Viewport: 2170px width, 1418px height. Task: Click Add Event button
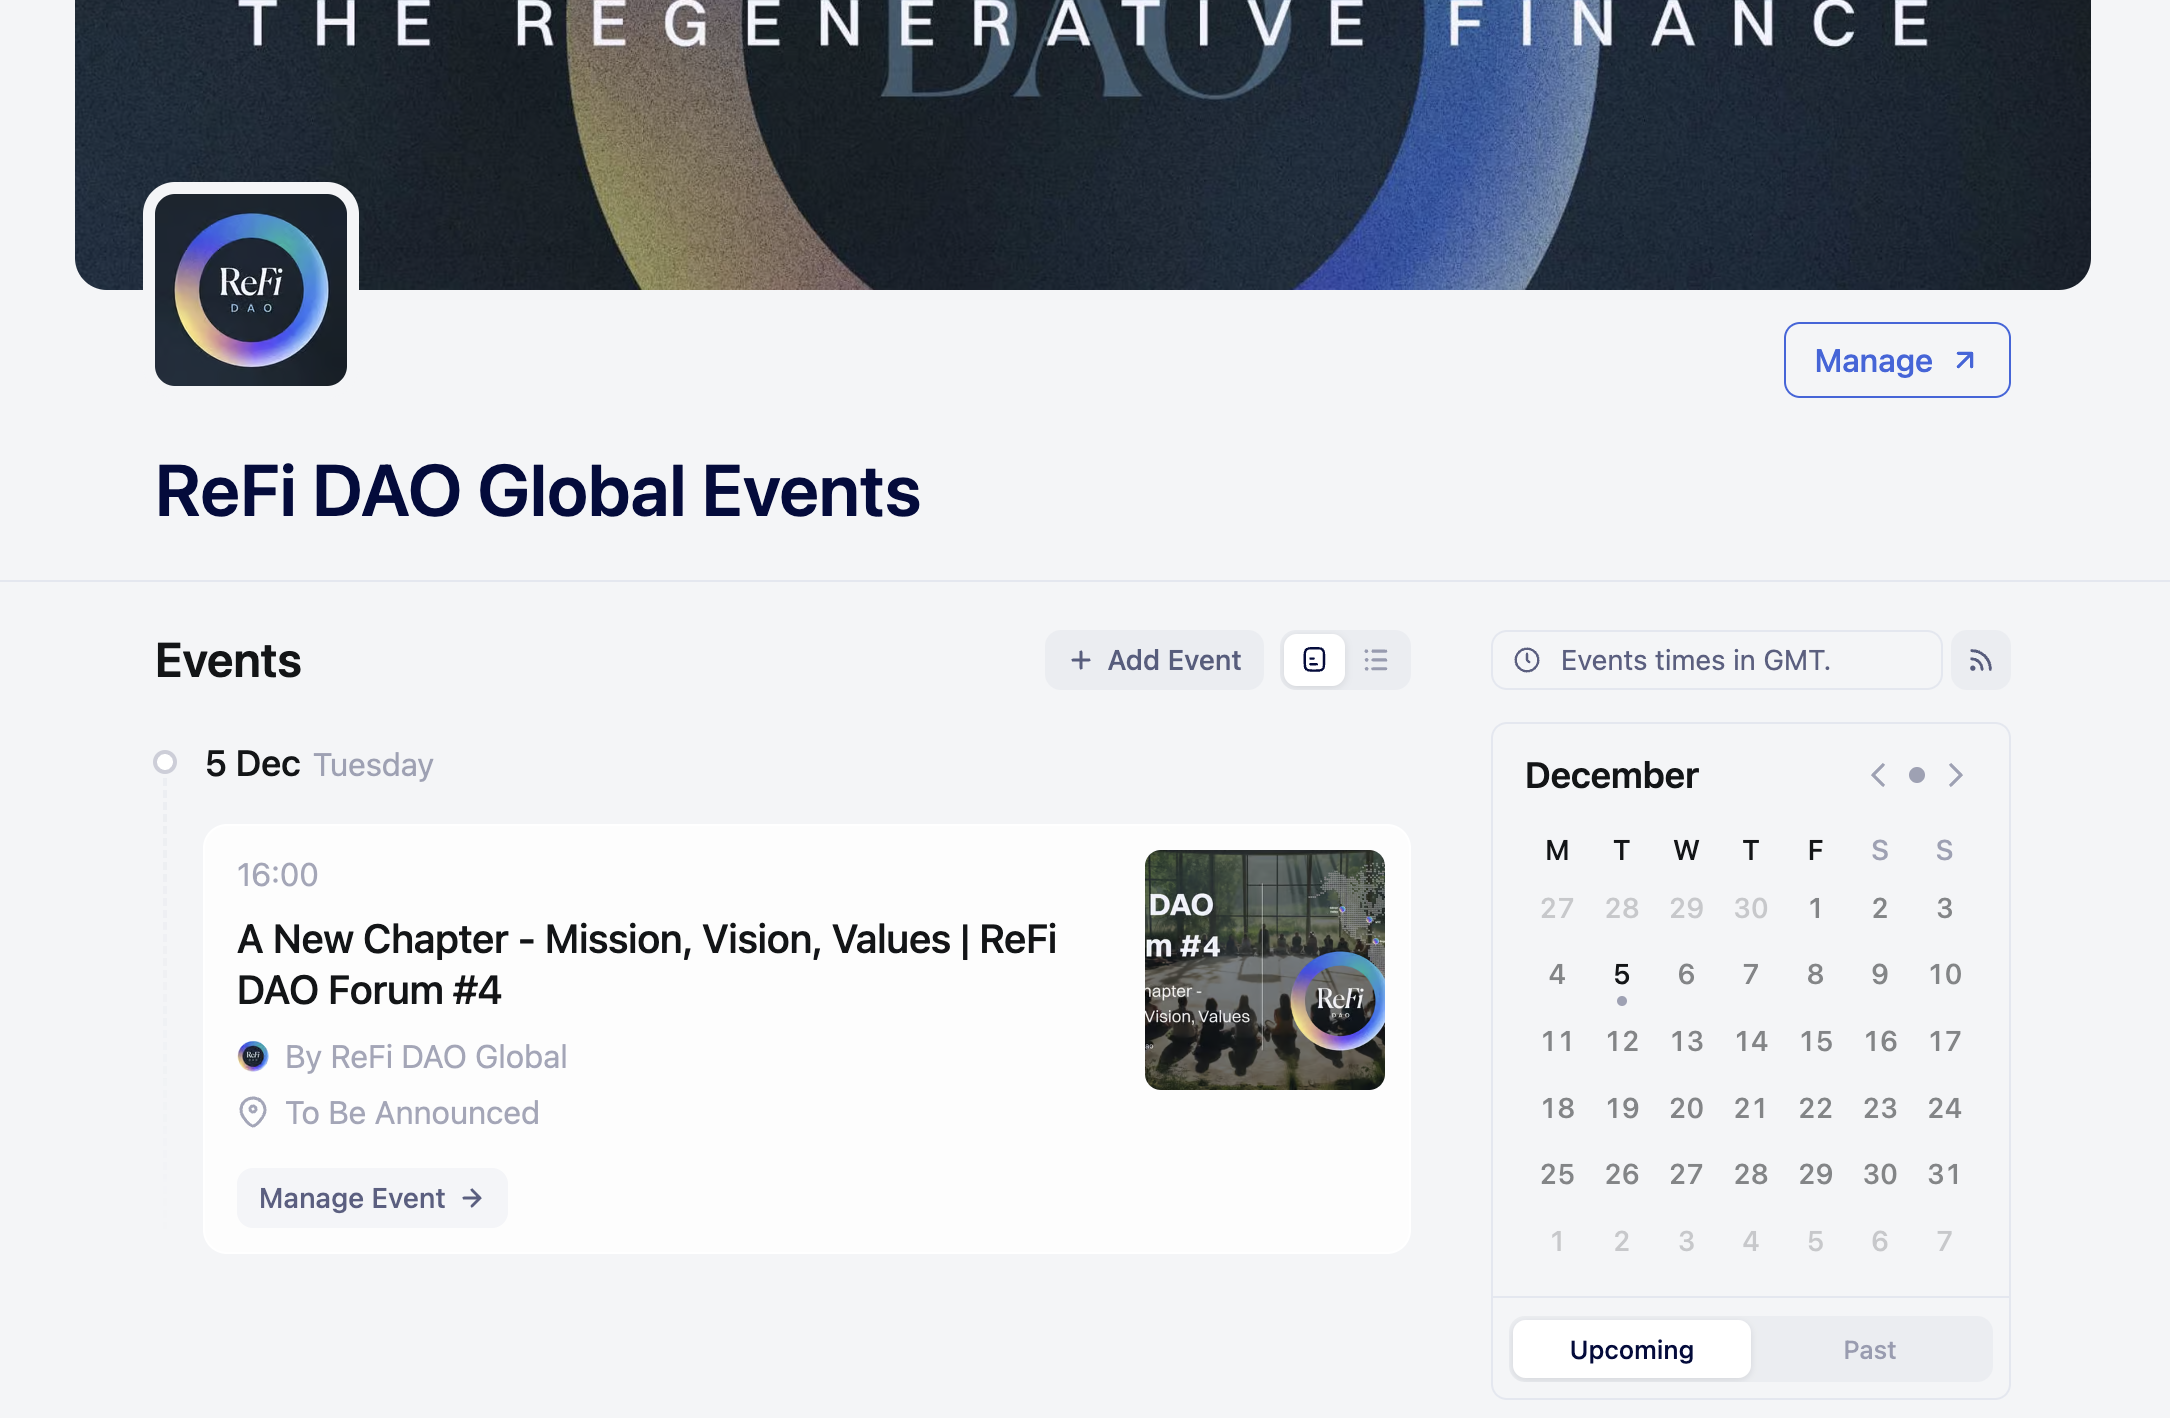click(1155, 660)
